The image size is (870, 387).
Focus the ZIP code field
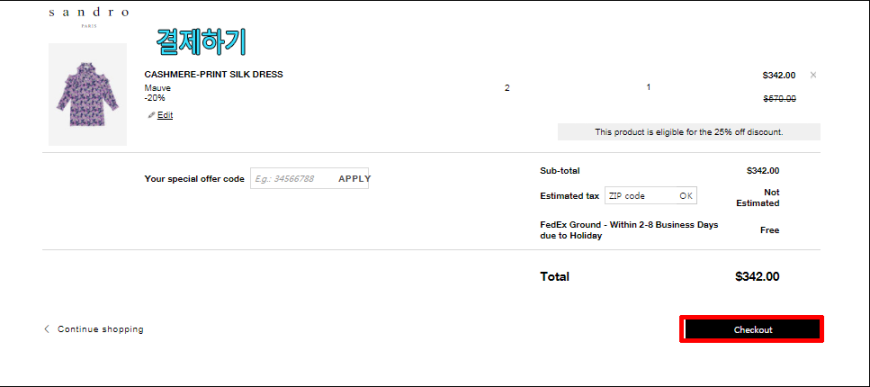(640, 196)
